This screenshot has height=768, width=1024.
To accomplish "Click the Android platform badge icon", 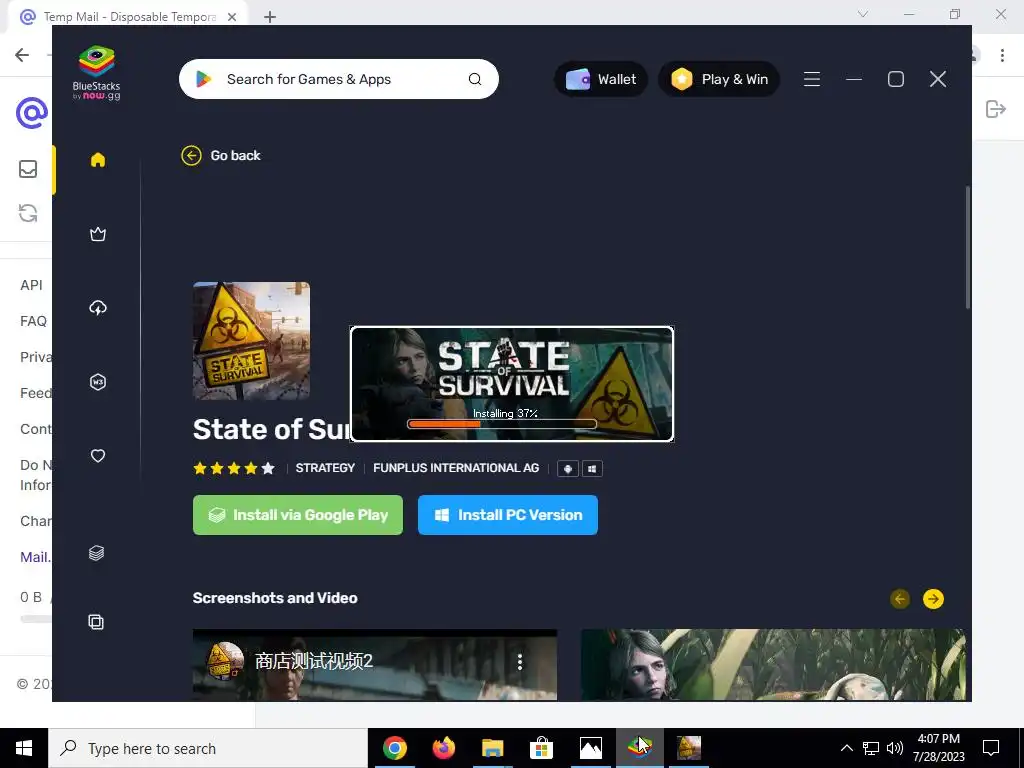I will tap(568, 468).
